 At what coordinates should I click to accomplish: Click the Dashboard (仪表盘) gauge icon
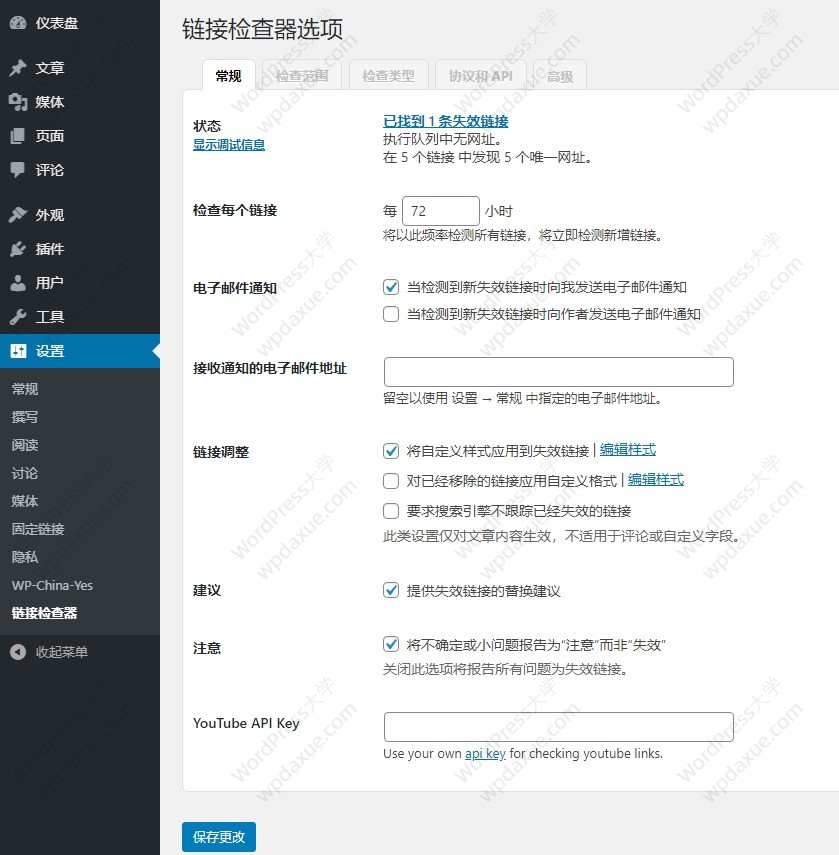tap(18, 23)
